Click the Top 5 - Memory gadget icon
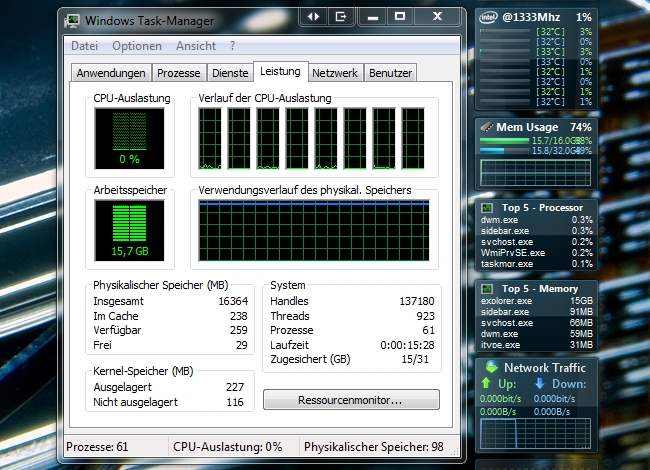This screenshot has height=470, width=650. (487, 288)
